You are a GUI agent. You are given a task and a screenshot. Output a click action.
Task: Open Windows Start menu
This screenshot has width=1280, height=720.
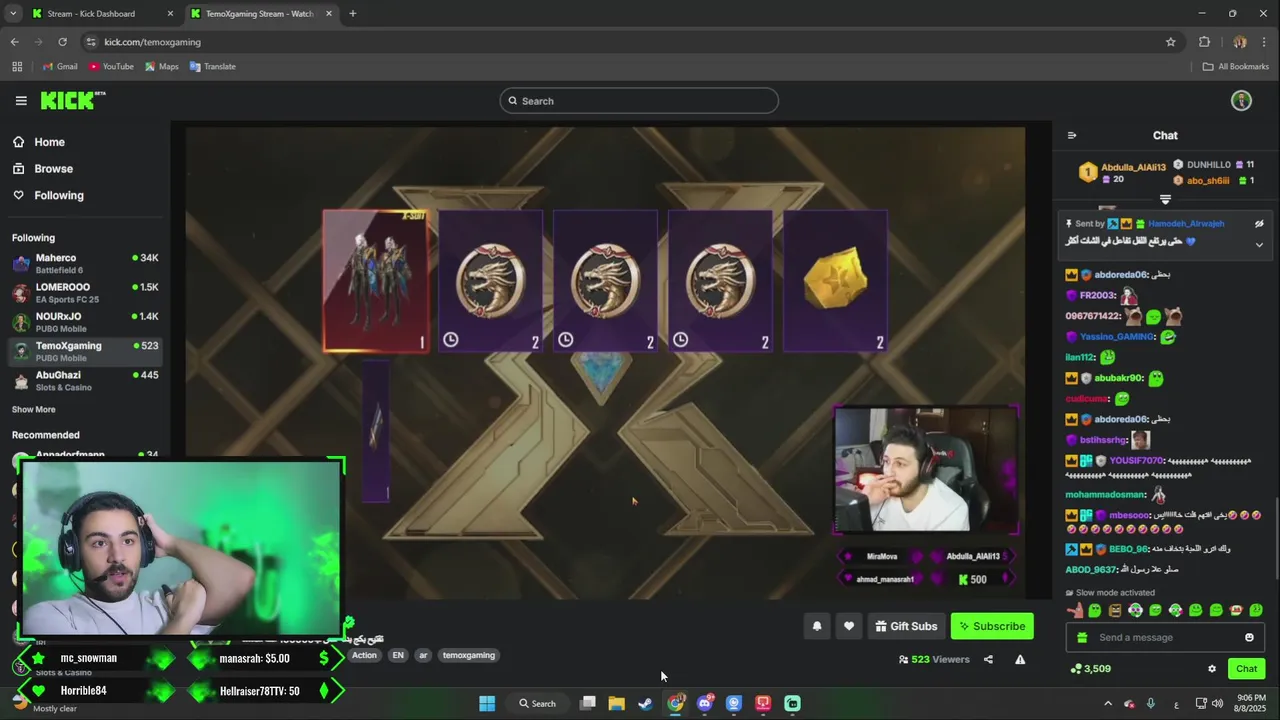click(487, 703)
